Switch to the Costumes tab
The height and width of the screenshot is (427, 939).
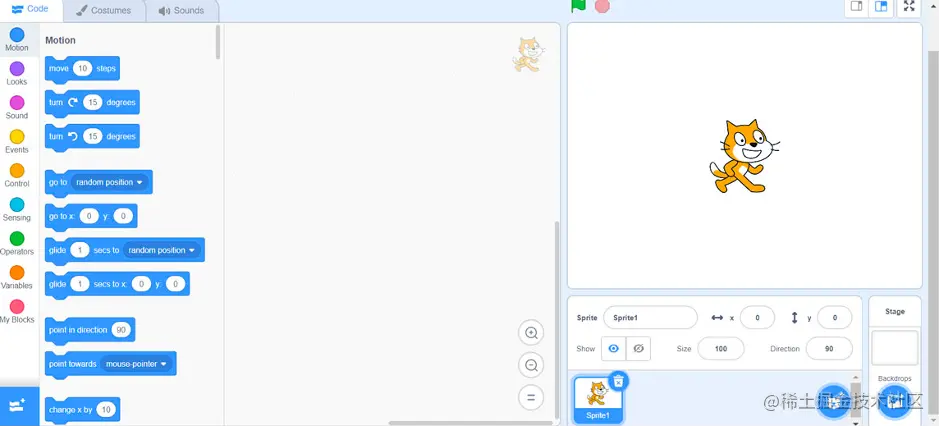(104, 10)
